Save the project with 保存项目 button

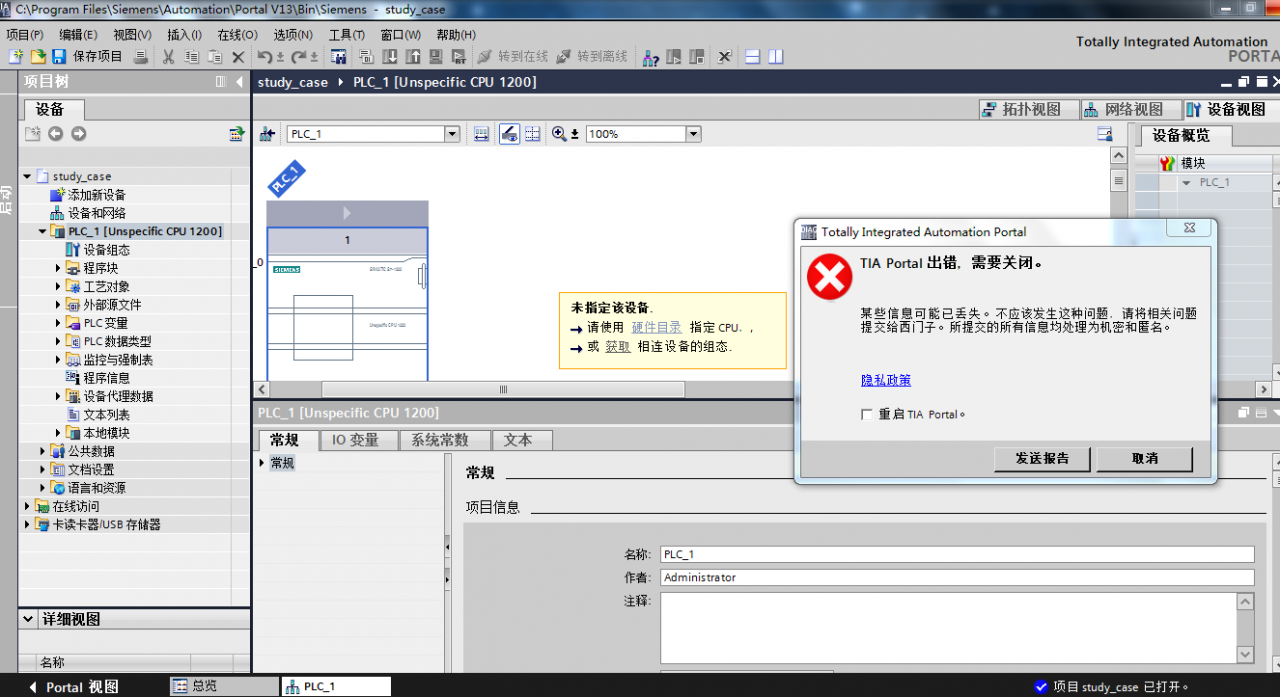coord(88,57)
